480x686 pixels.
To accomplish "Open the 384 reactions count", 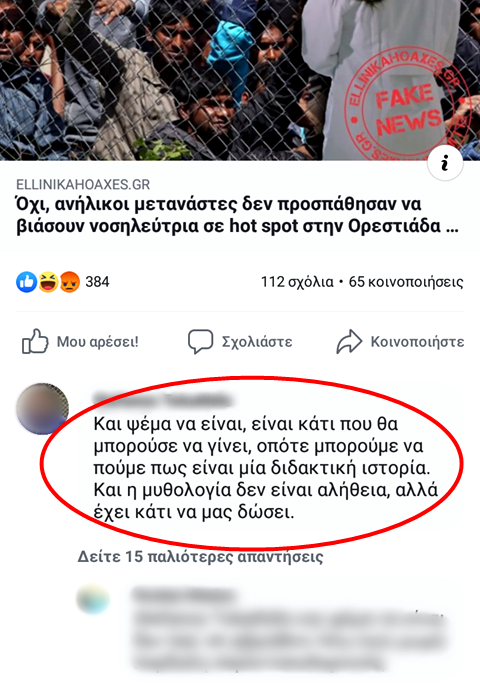I will [x=97, y=282].
